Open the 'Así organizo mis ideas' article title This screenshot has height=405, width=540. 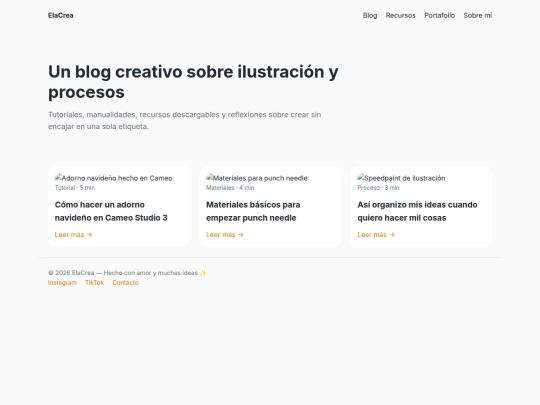[417, 211]
